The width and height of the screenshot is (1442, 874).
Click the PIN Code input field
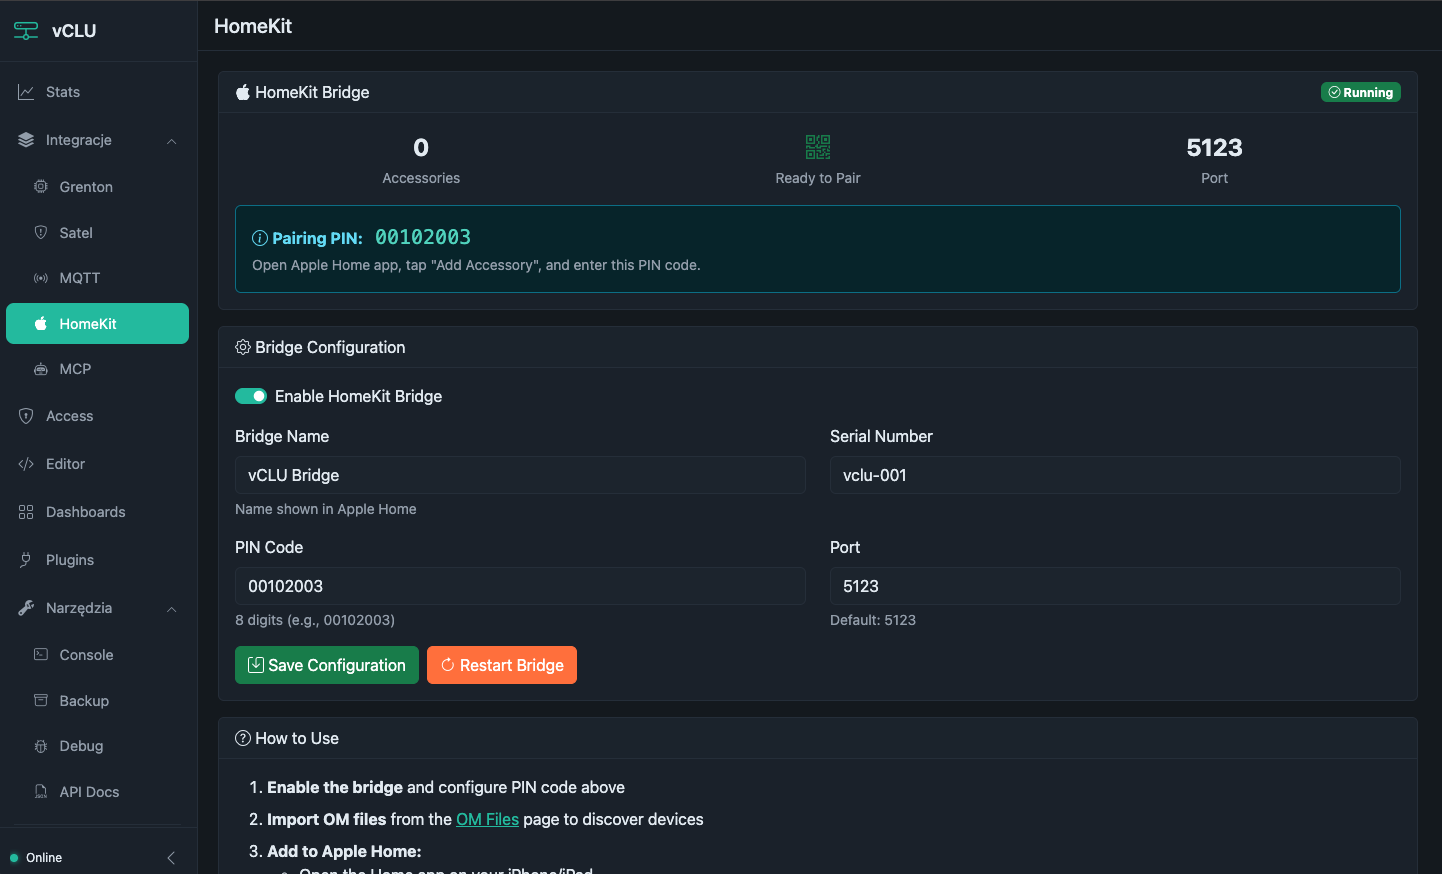click(x=520, y=586)
